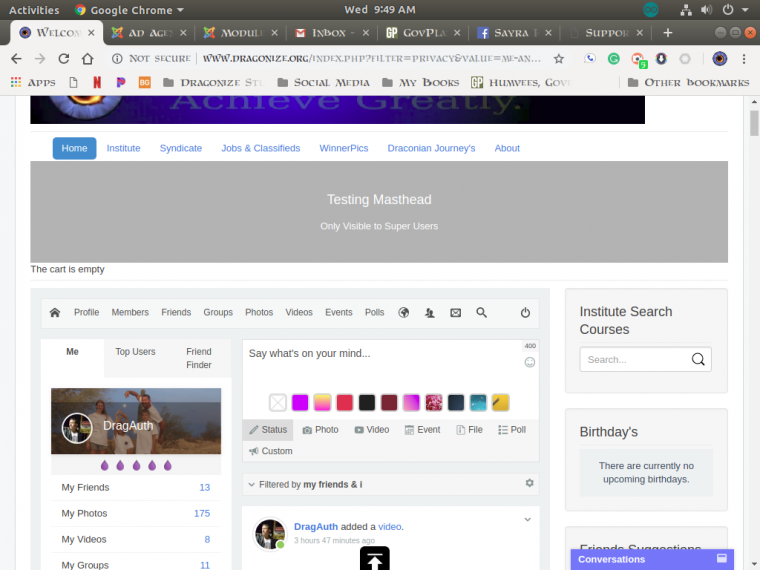Screen dimensions: 760x570
Task: Open the Apps bookmarks shortcut
Action: pos(33,82)
